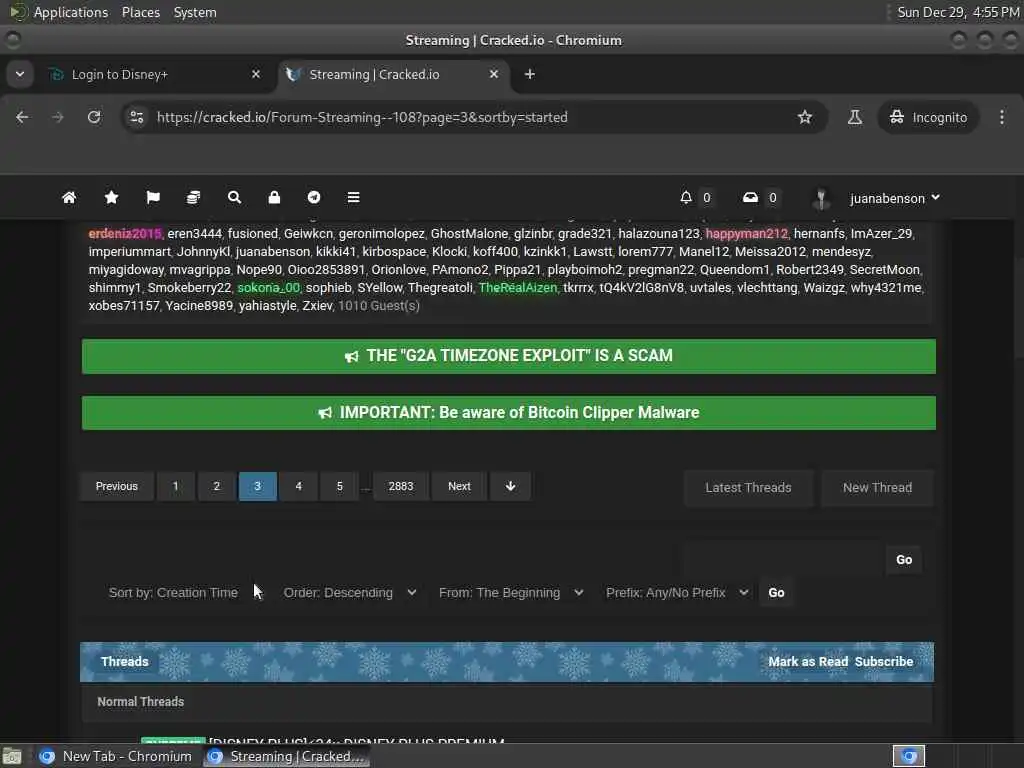Screen dimensions: 1024x768
Task: Click the forum search text field
Action: 782,559
